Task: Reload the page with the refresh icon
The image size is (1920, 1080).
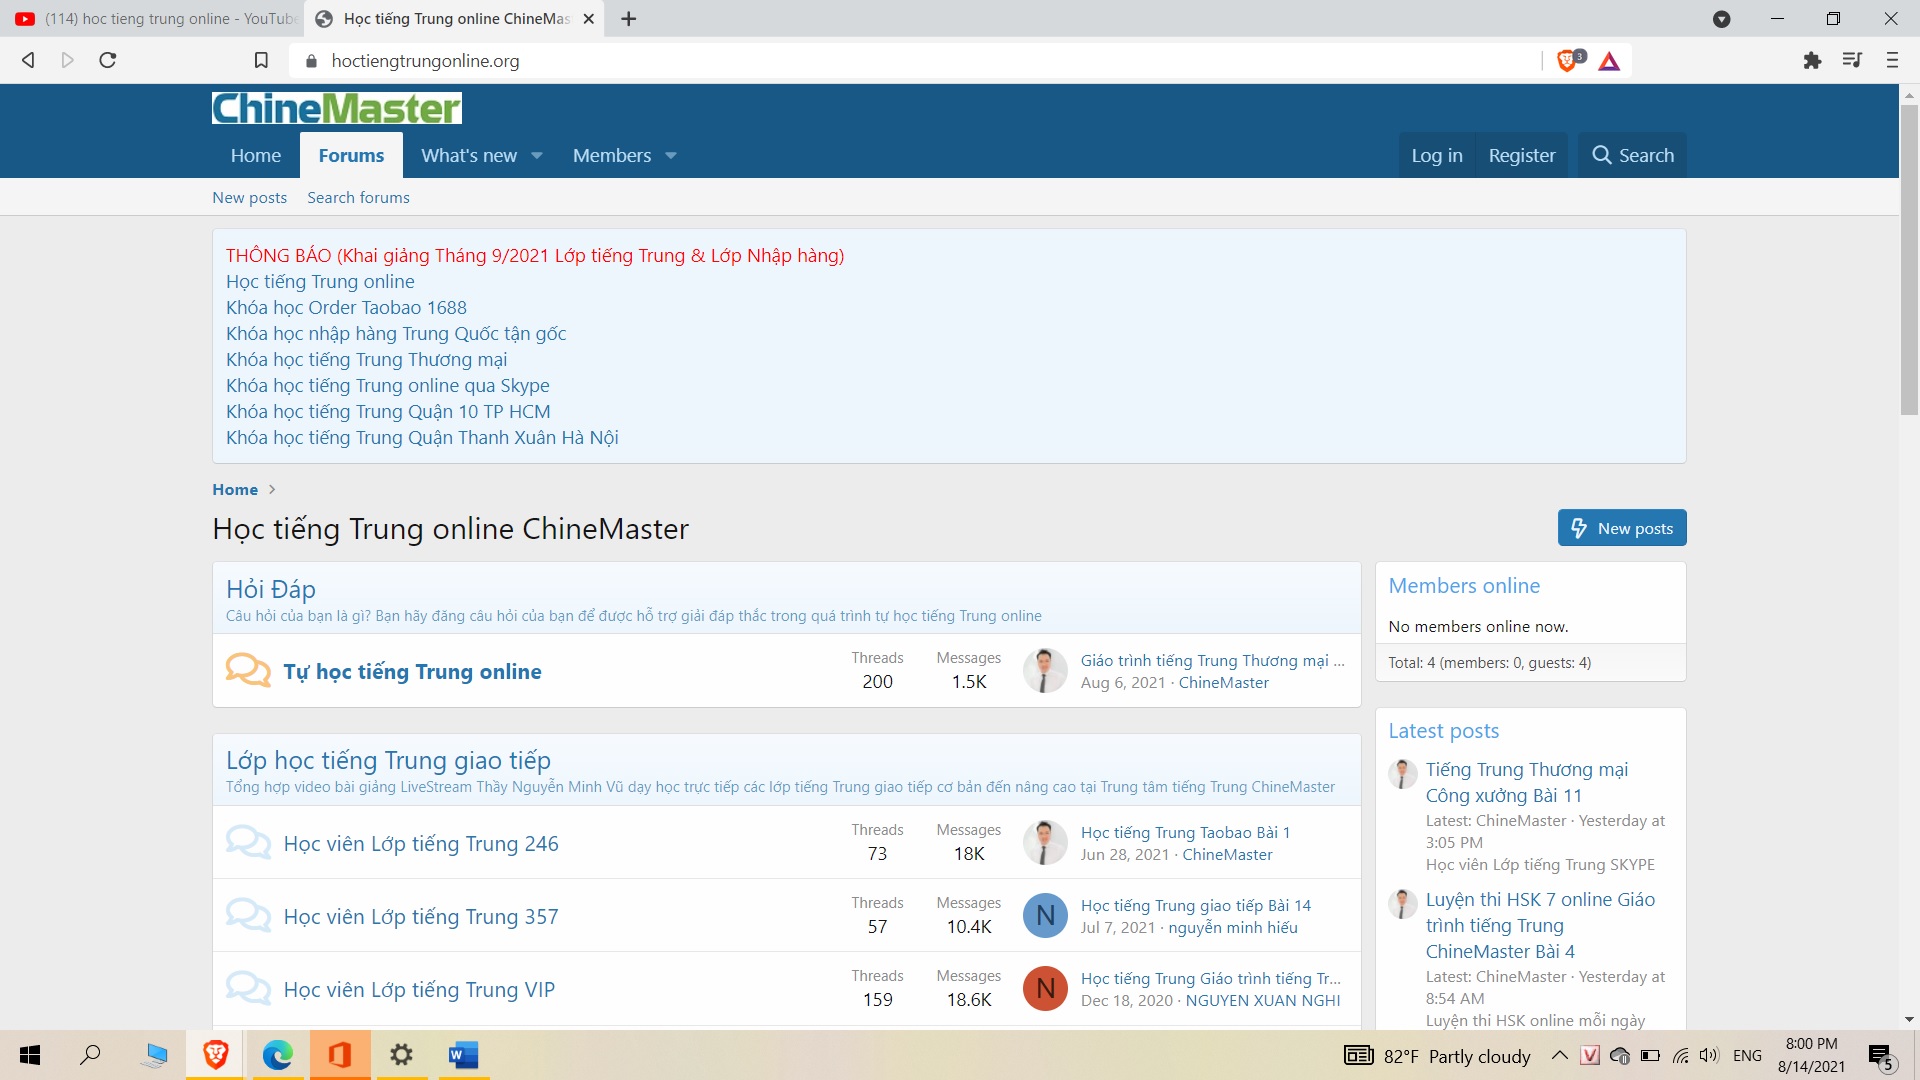Action: (x=108, y=61)
